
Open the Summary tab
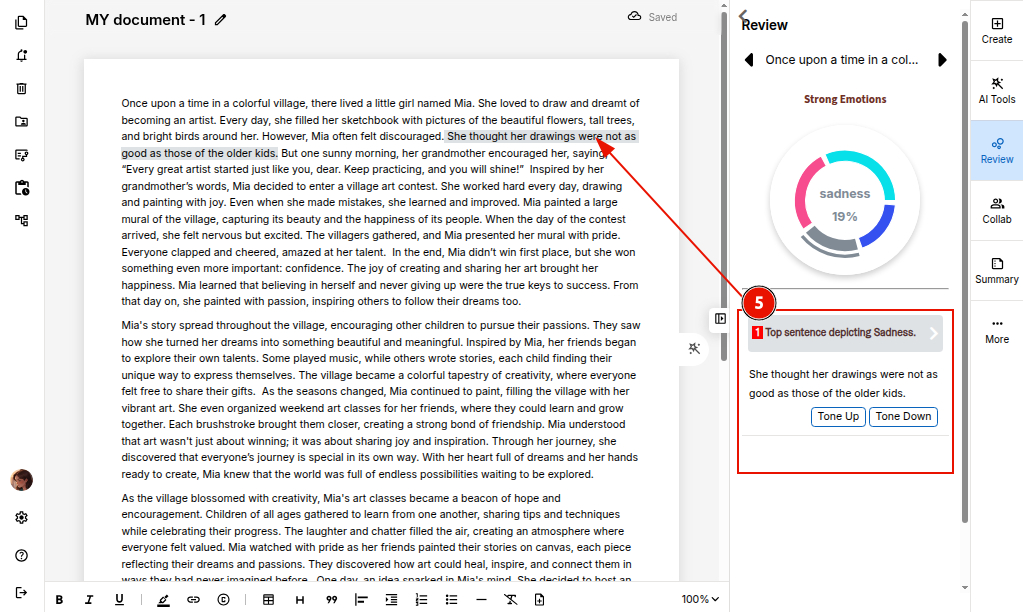996,270
